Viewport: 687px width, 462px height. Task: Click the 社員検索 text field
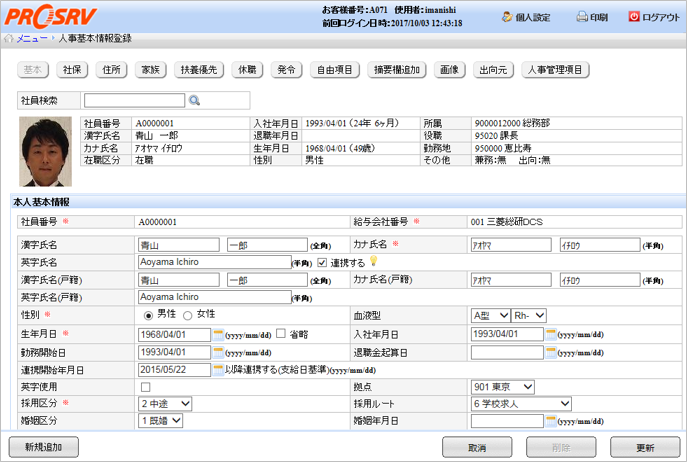tap(134, 100)
